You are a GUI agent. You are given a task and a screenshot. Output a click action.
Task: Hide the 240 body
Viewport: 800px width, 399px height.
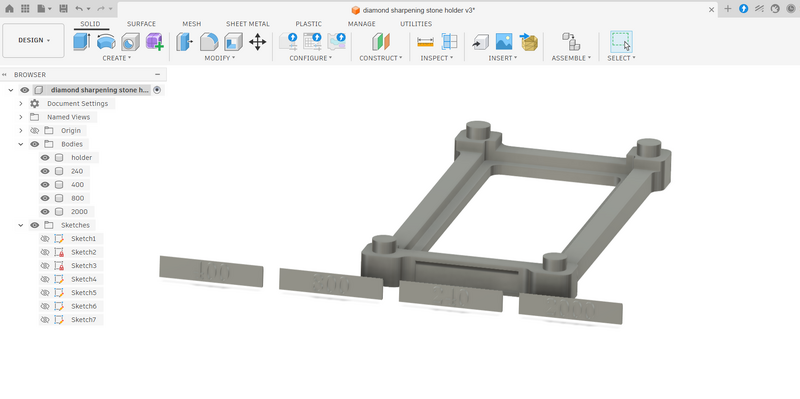[x=45, y=171]
